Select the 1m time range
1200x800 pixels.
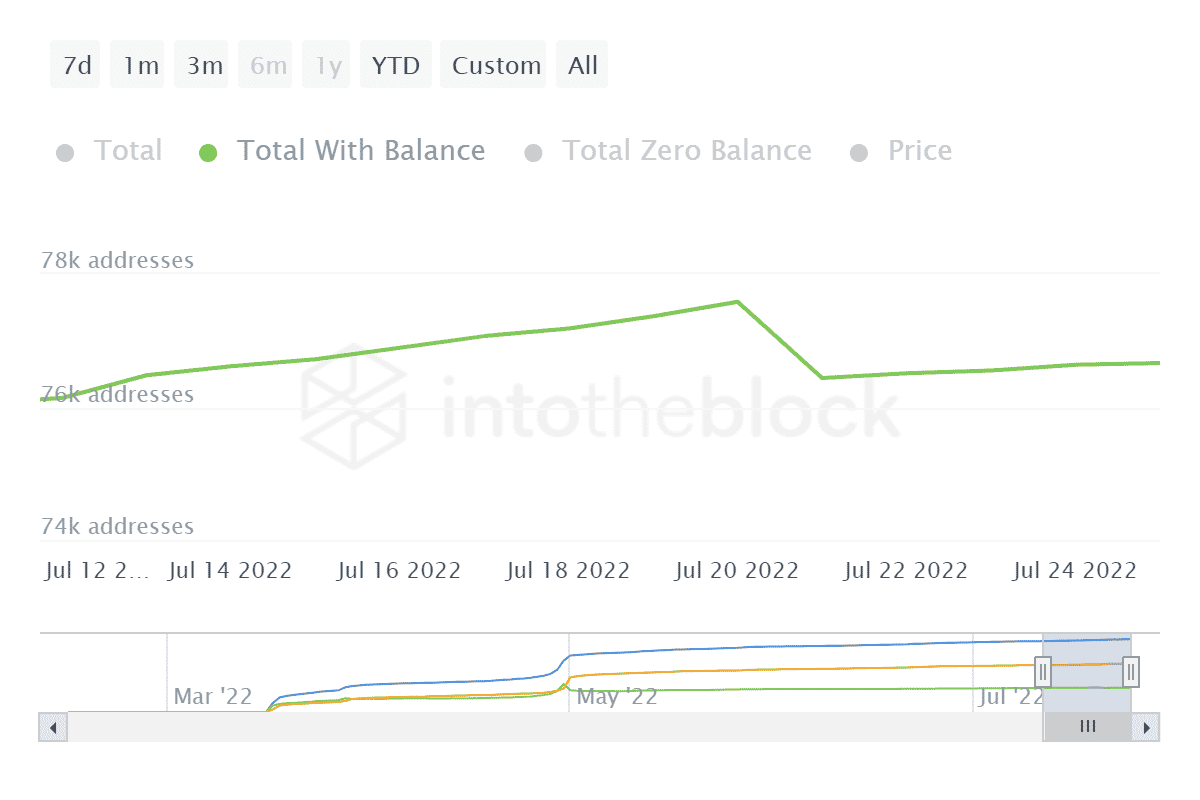tap(141, 66)
